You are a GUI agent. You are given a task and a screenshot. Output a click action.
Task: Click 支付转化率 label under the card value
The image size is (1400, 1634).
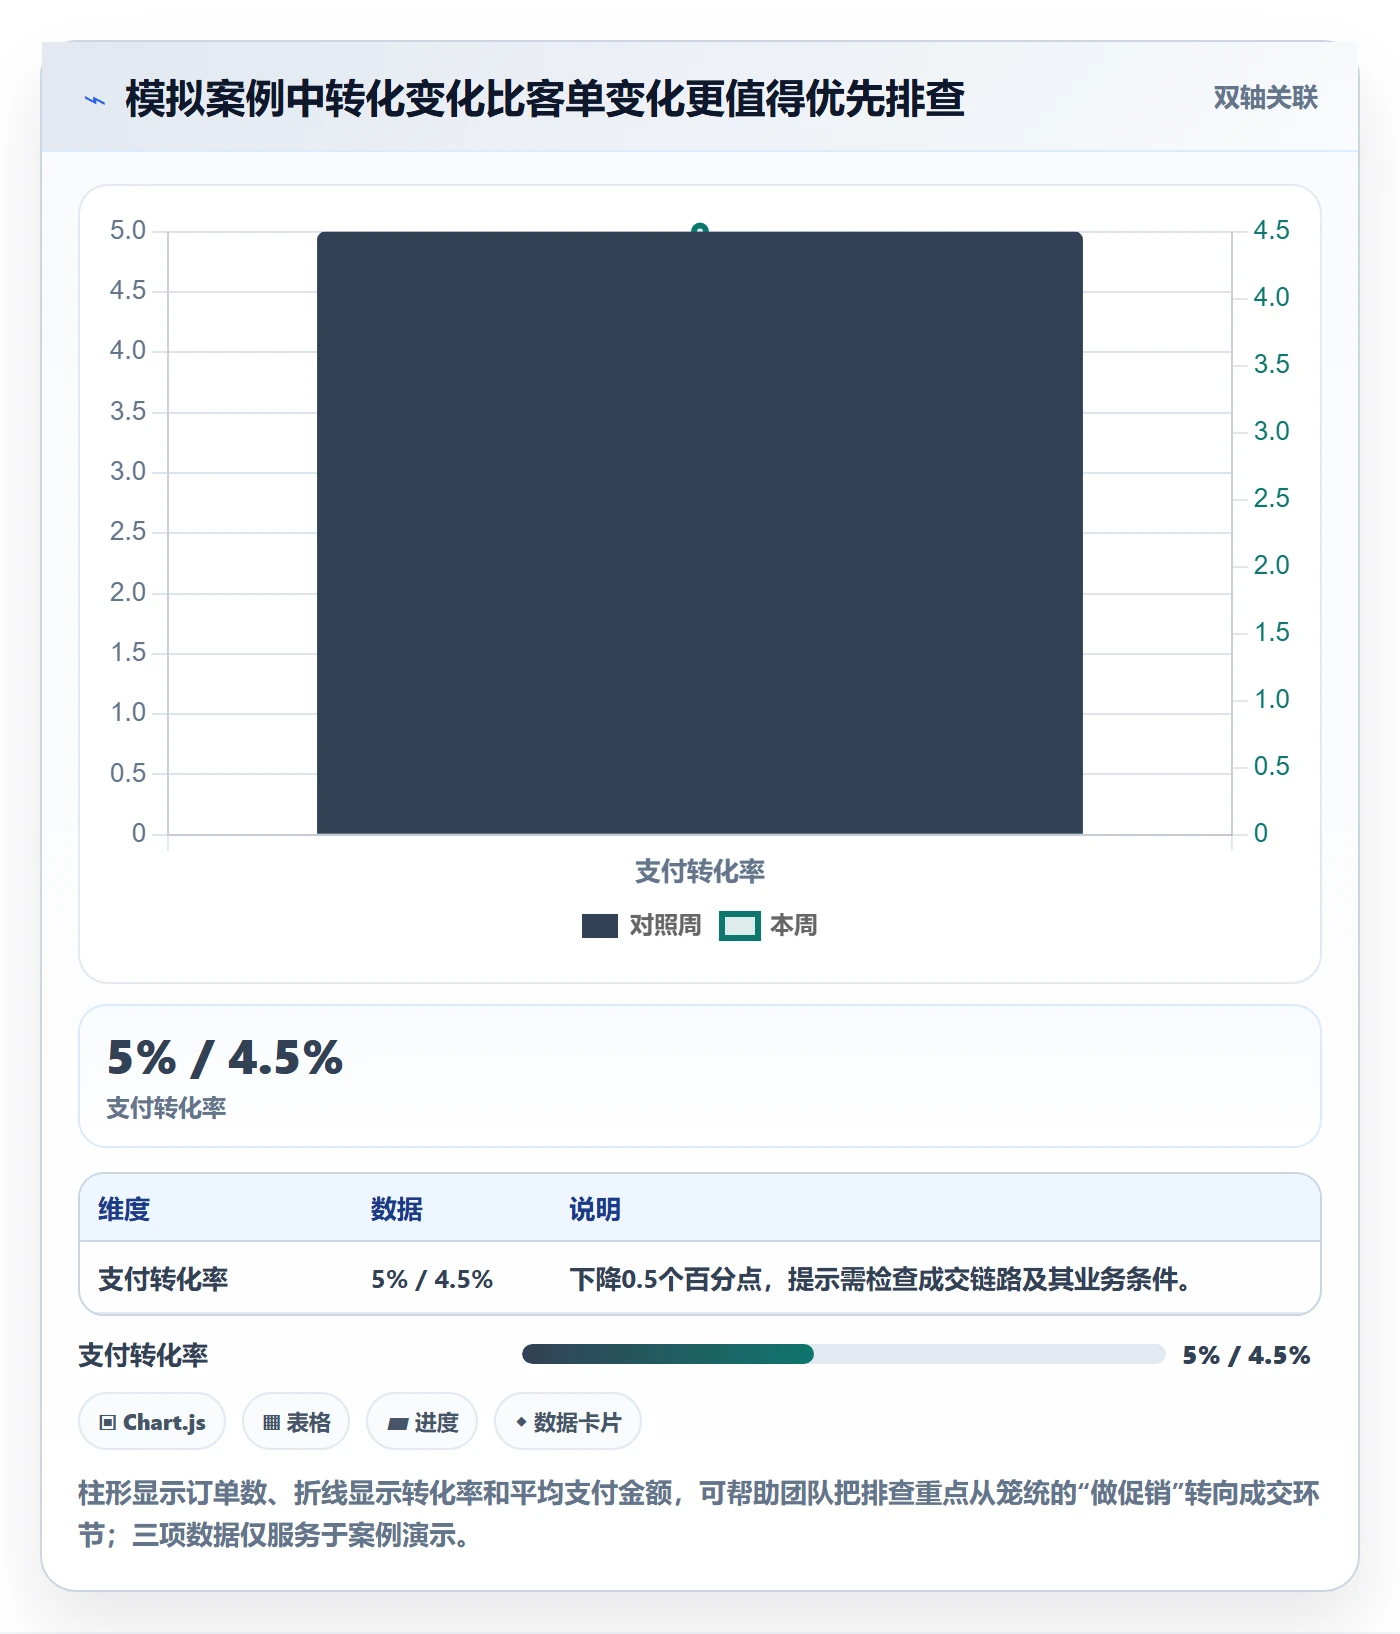[166, 1108]
